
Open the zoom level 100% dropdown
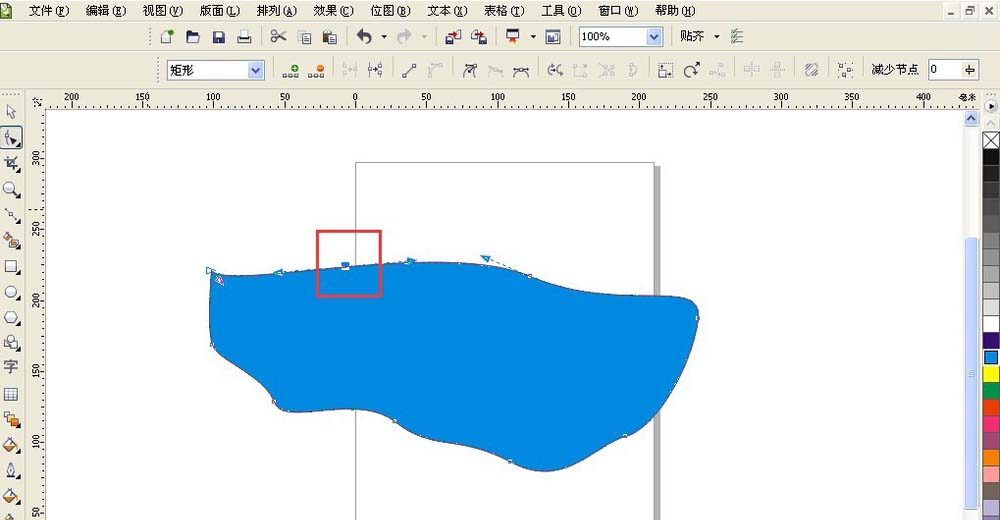[654, 36]
